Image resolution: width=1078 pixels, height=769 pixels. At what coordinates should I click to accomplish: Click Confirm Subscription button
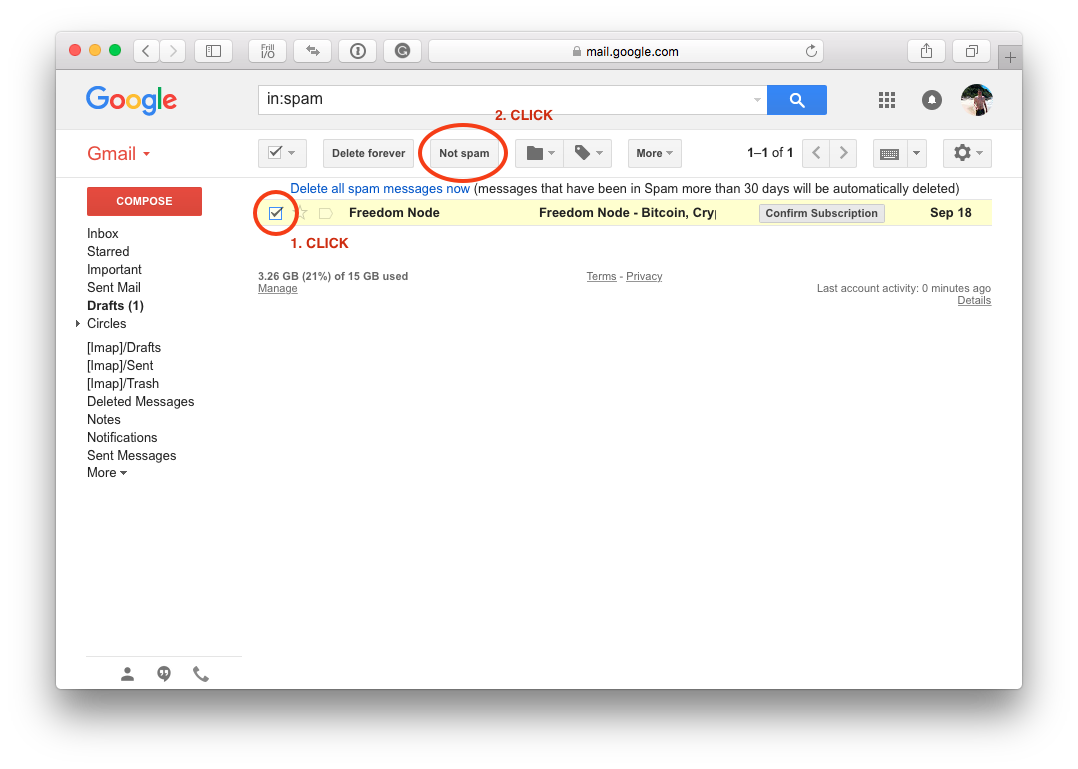pyautogui.click(x=822, y=213)
